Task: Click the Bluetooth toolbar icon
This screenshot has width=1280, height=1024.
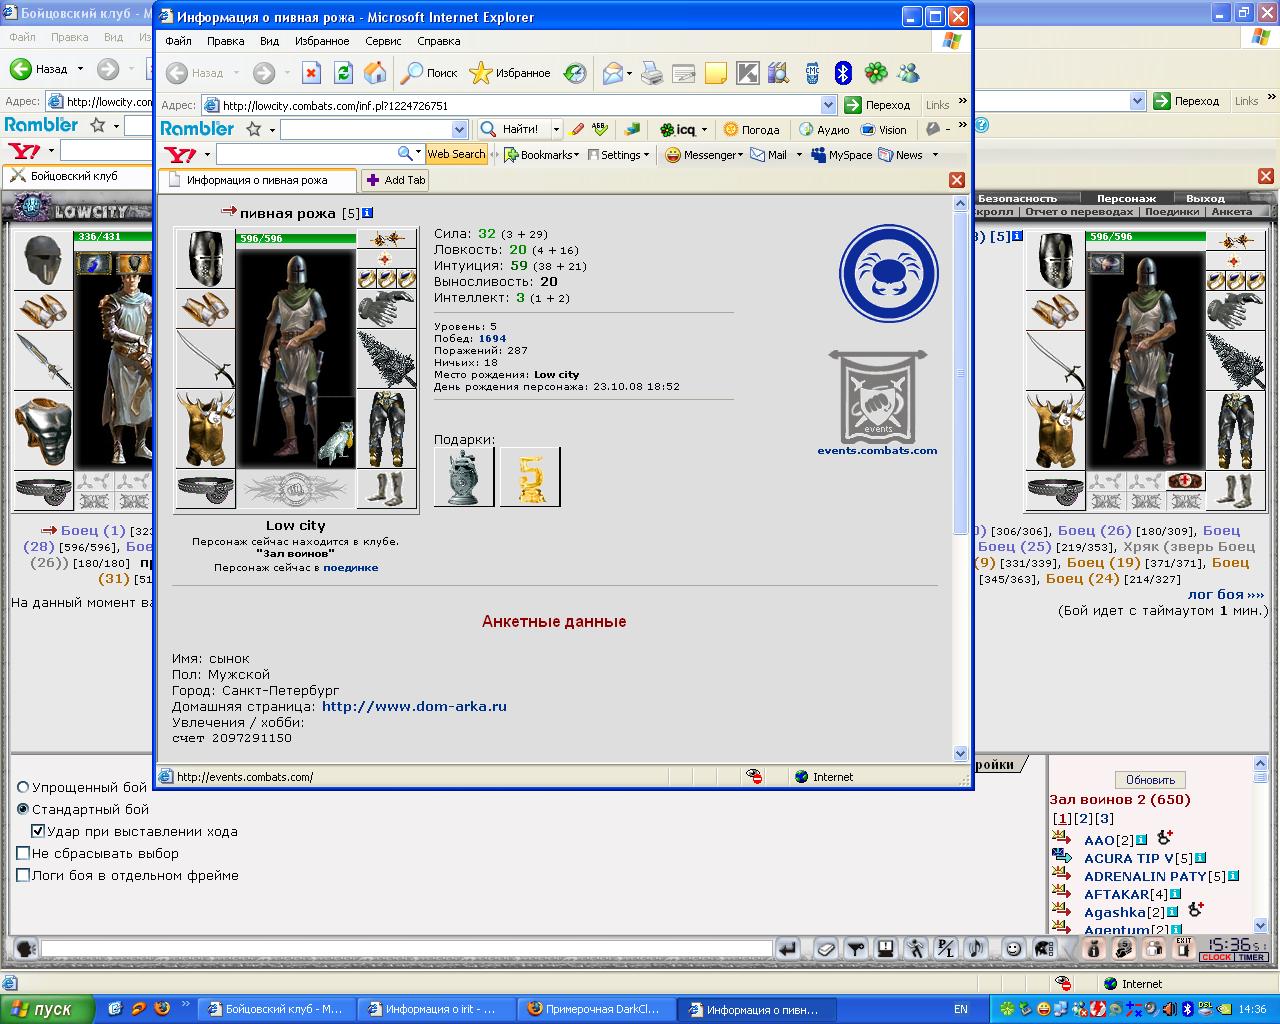Action: point(843,73)
